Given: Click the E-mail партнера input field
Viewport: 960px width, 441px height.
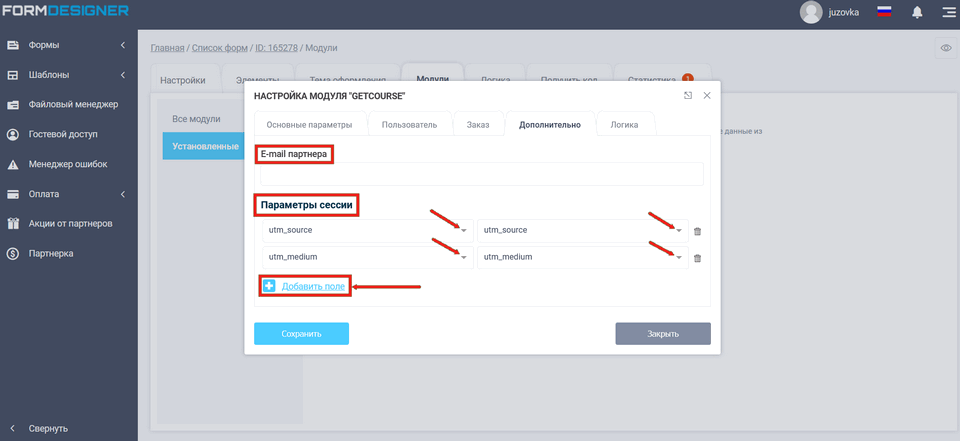Looking at the screenshot, I should (x=482, y=174).
